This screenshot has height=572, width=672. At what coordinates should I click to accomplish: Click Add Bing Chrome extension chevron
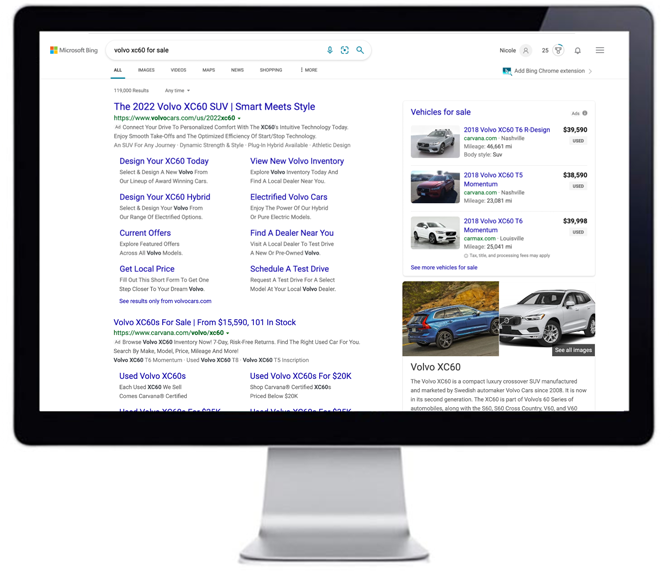coord(591,72)
